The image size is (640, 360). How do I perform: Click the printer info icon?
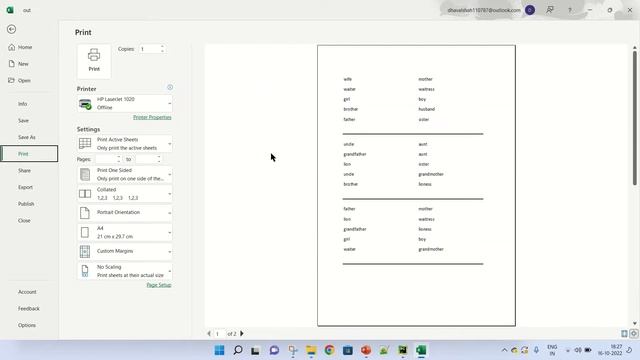[x=170, y=87]
